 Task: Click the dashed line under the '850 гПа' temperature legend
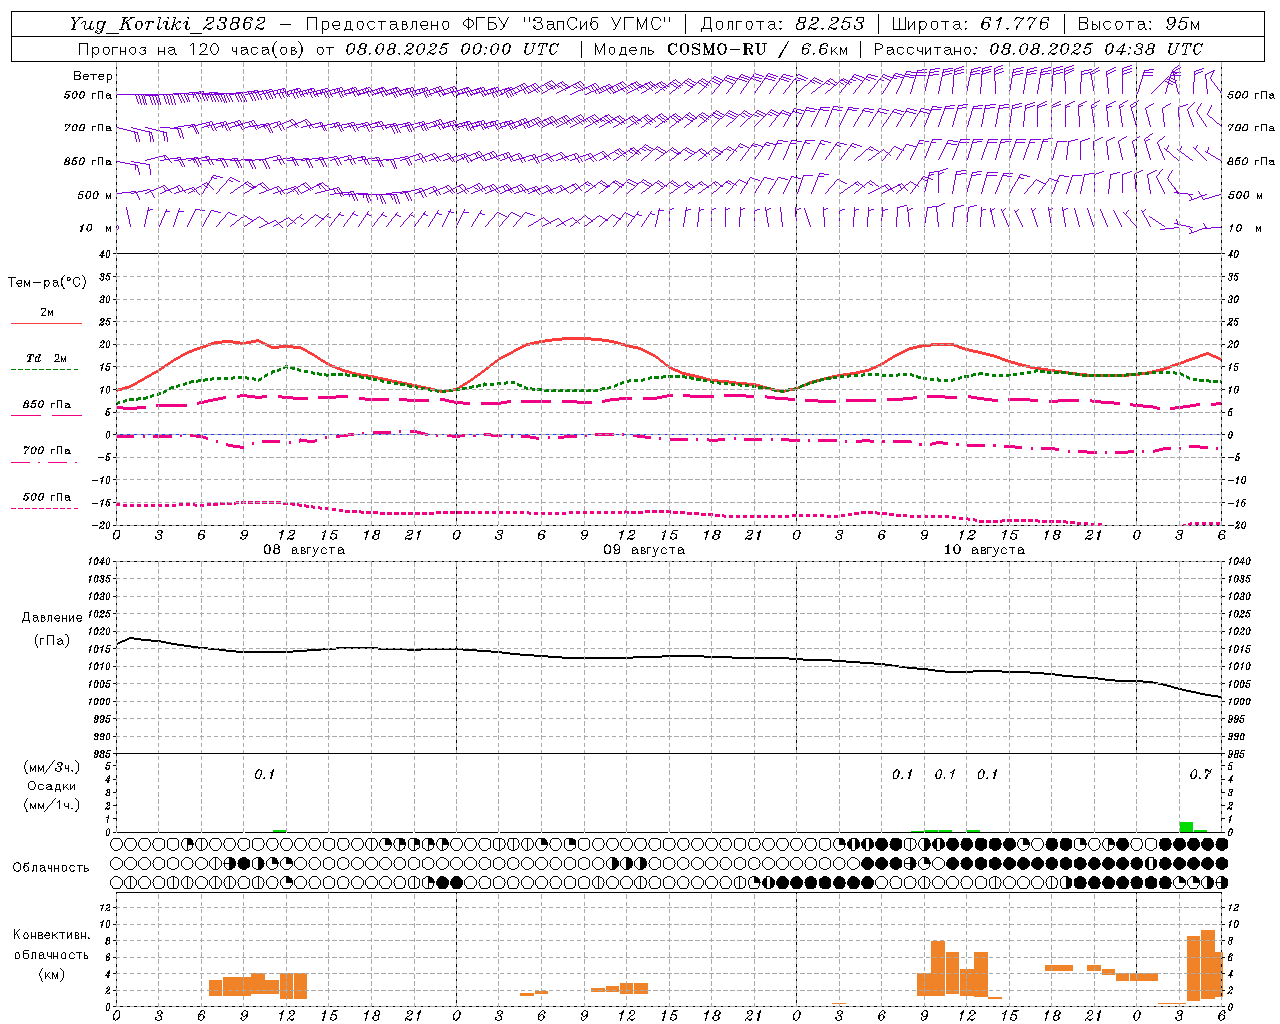pyautogui.click(x=46, y=416)
